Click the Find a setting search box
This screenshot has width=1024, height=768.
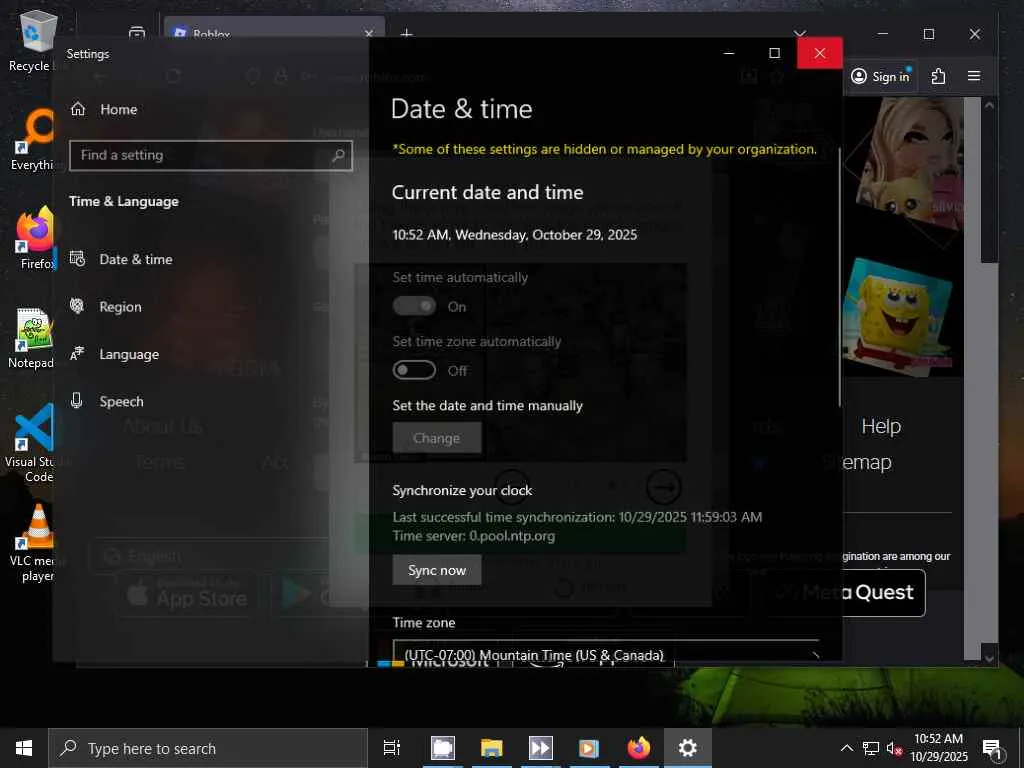click(210, 155)
